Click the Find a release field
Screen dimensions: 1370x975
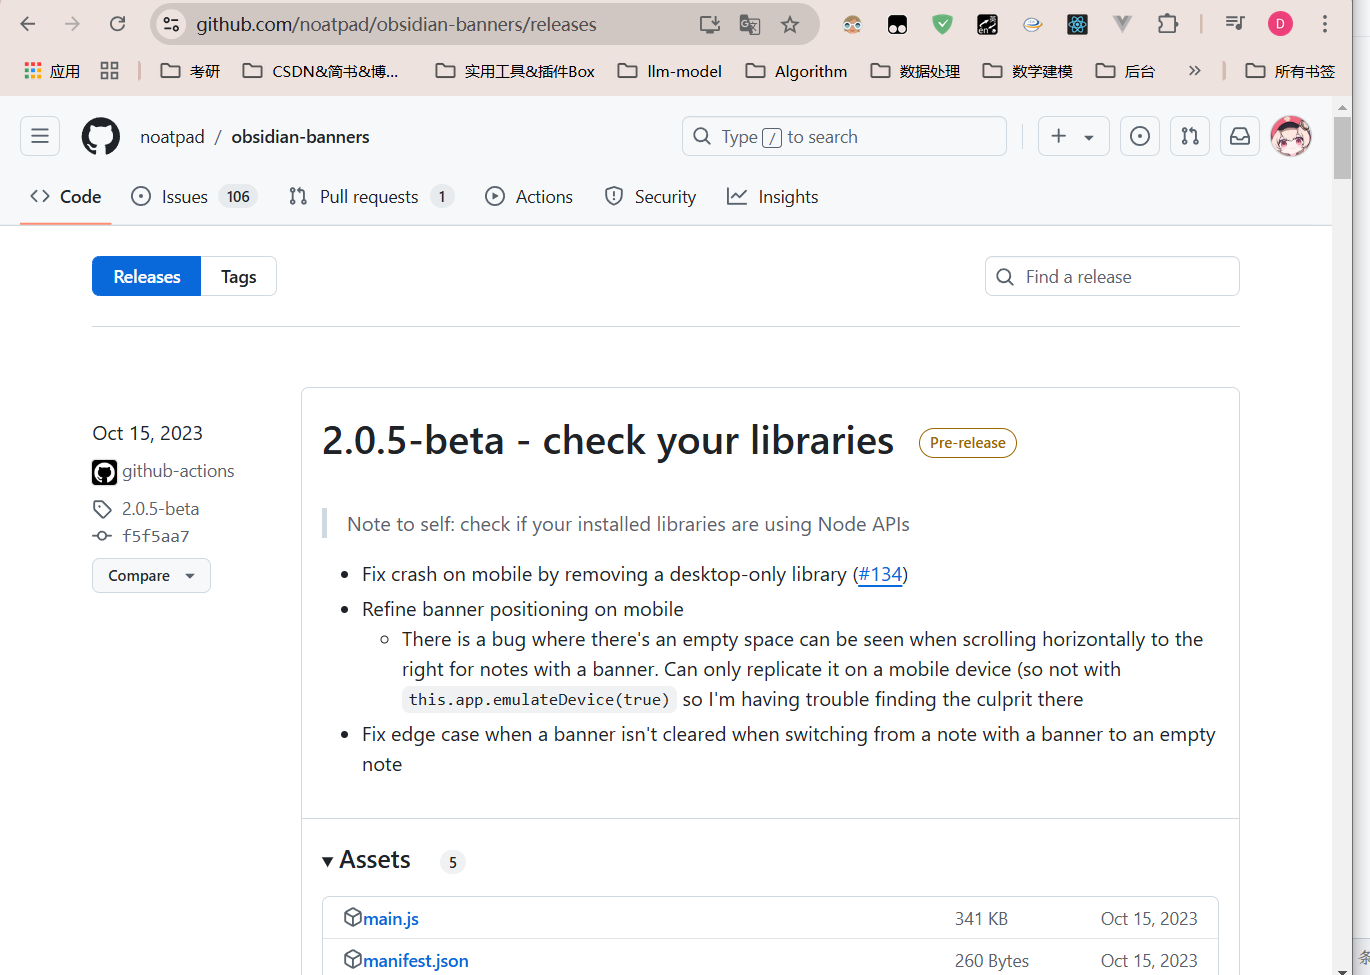click(x=1112, y=277)
